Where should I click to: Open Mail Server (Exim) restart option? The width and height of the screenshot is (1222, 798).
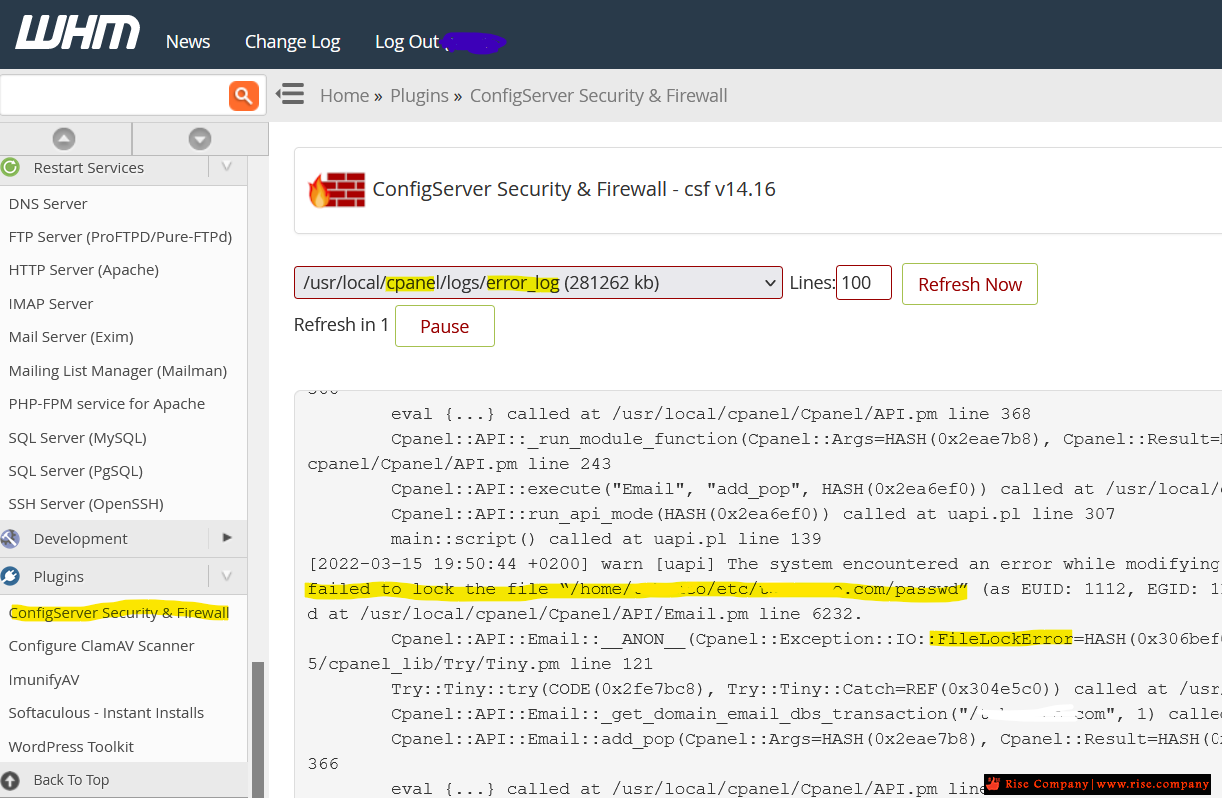71,337
